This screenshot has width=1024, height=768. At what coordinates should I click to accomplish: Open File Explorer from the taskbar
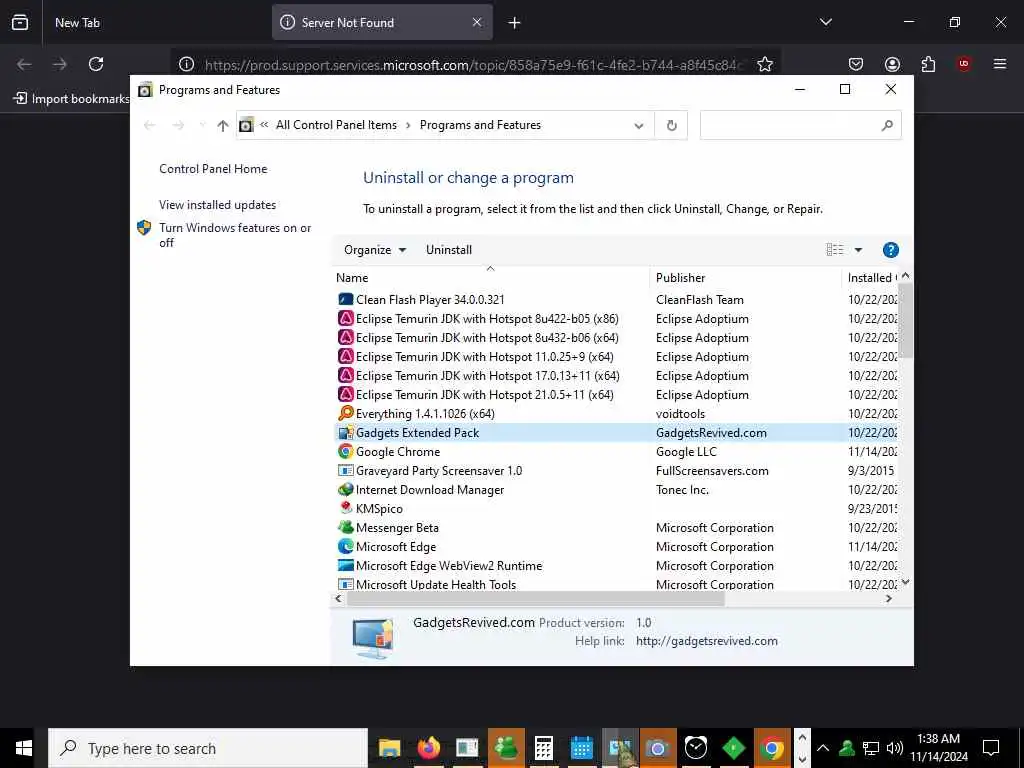click(390, 748)
